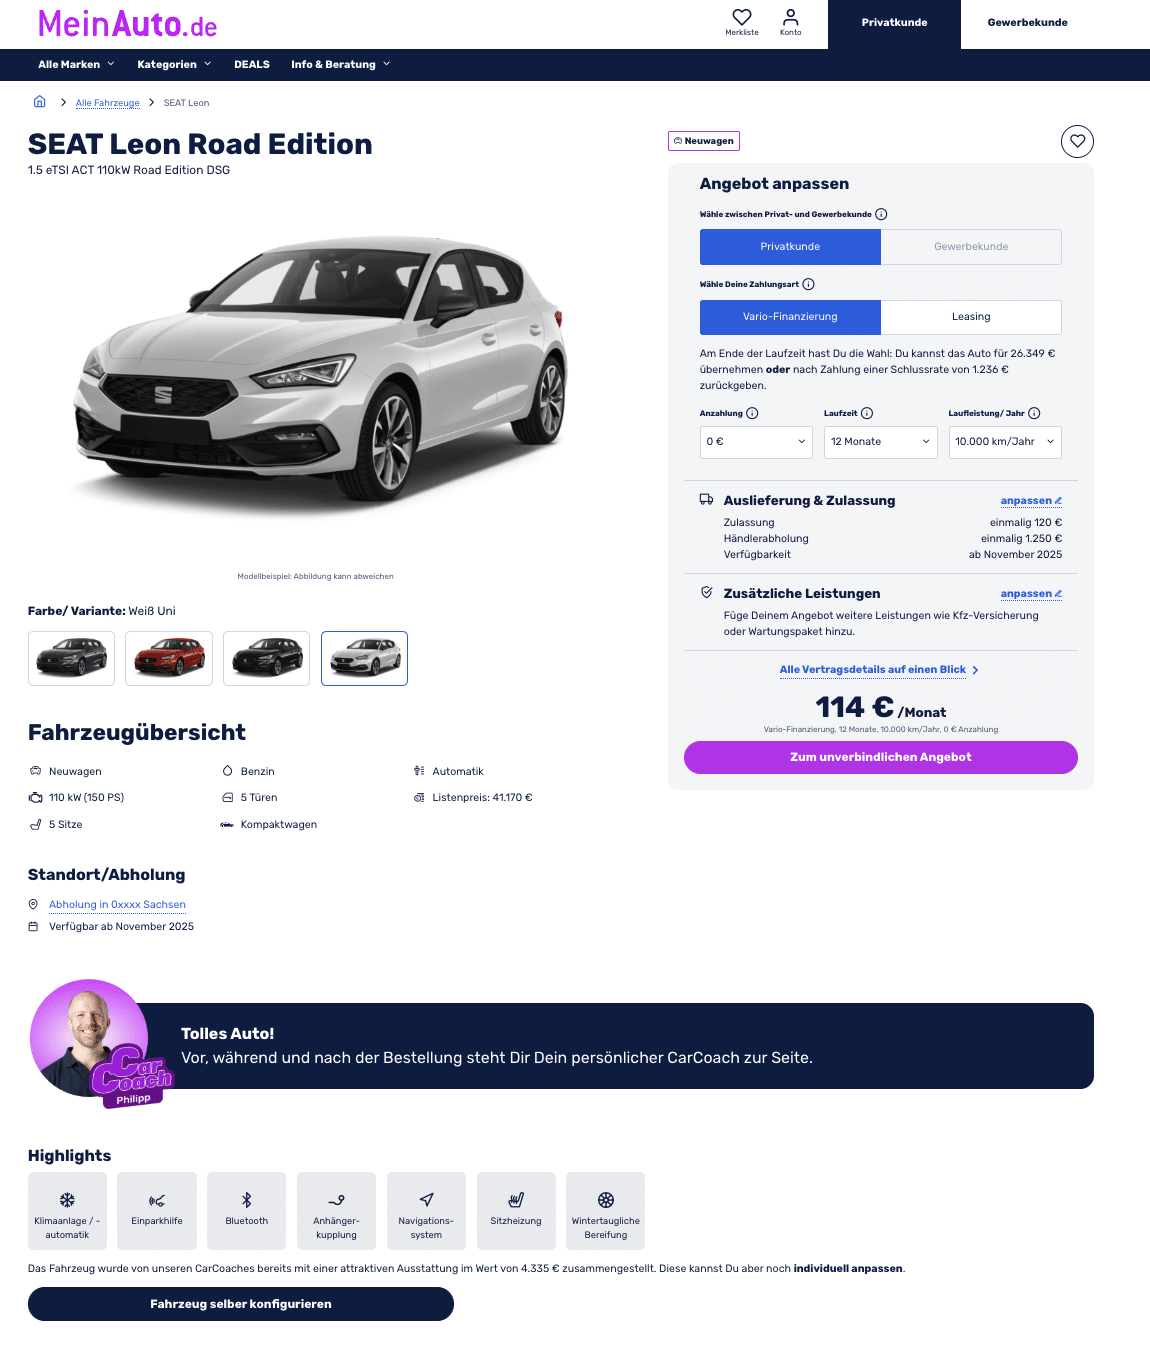This screenshot has height=1348, width=1150.
Task: Expand the Alle Marken menu
Action: 76,64
